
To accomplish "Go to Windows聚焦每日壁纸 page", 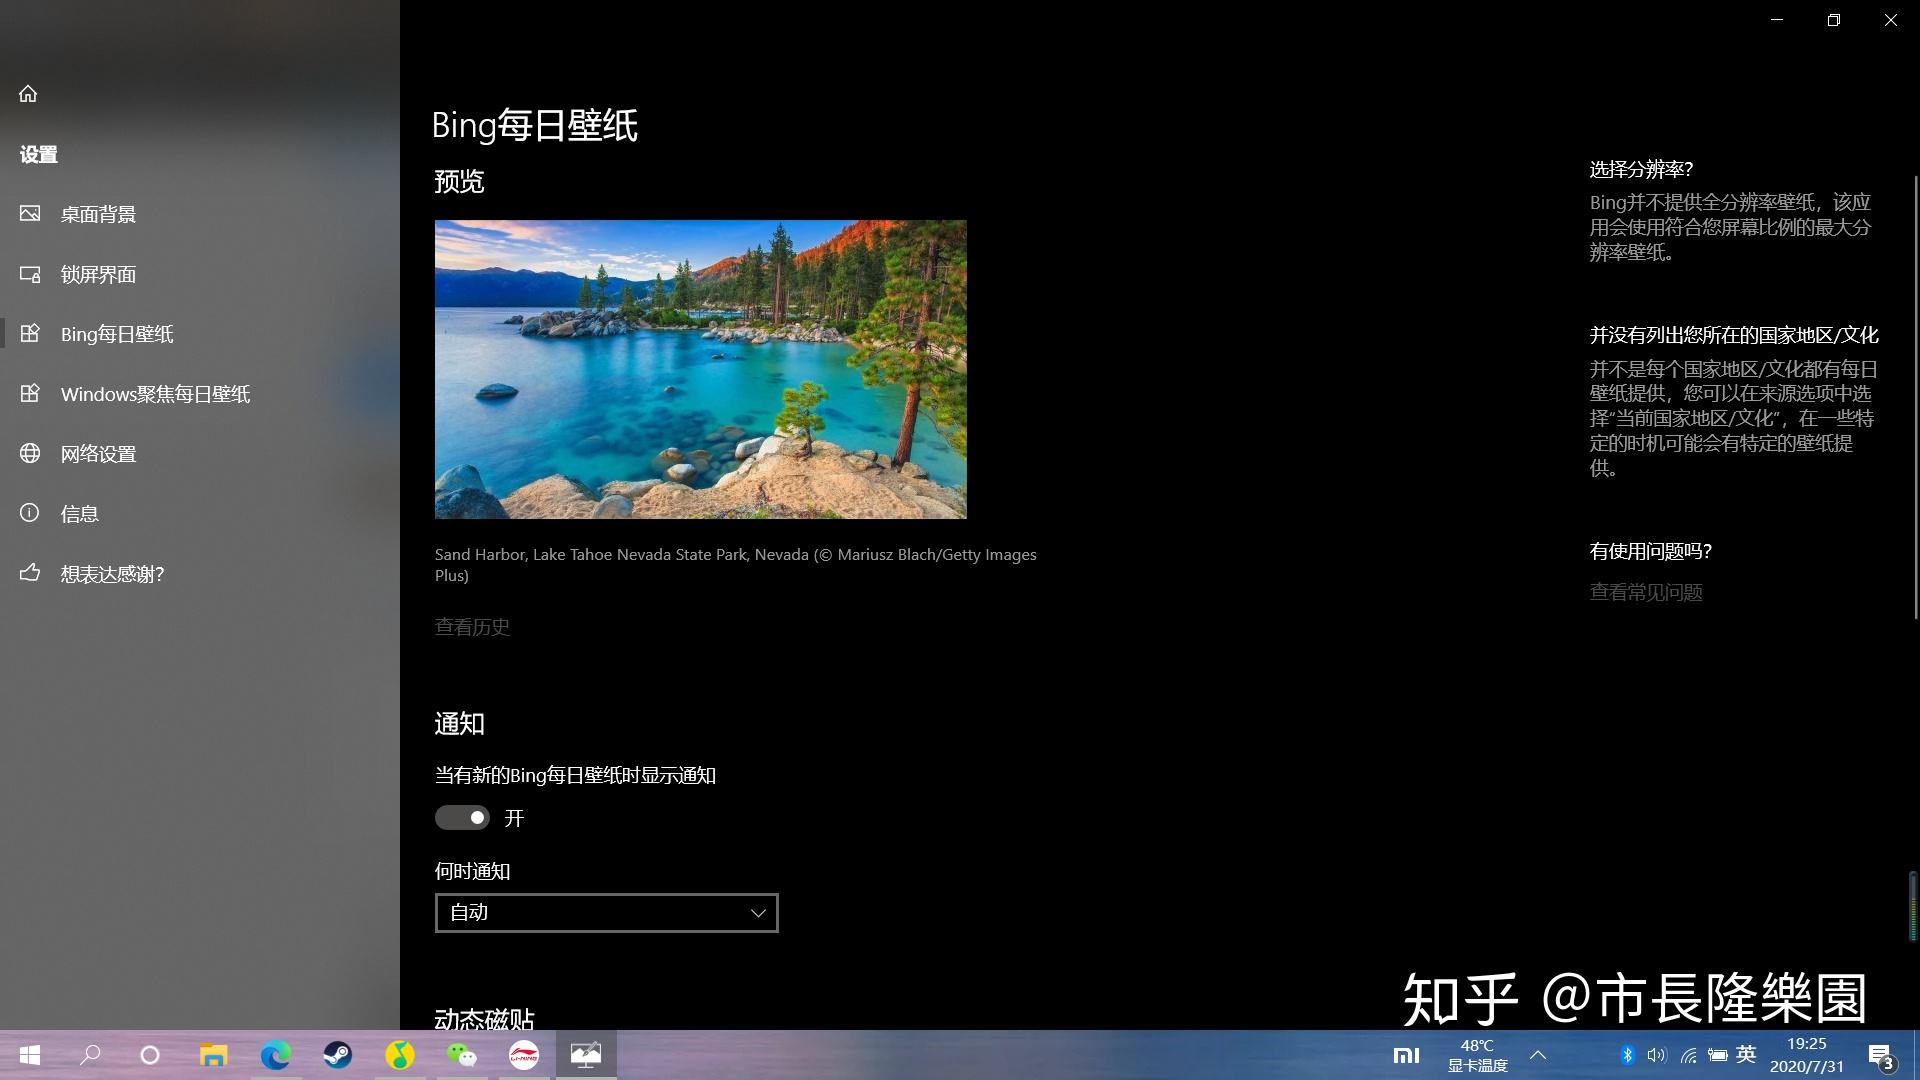I will [200, 394].
